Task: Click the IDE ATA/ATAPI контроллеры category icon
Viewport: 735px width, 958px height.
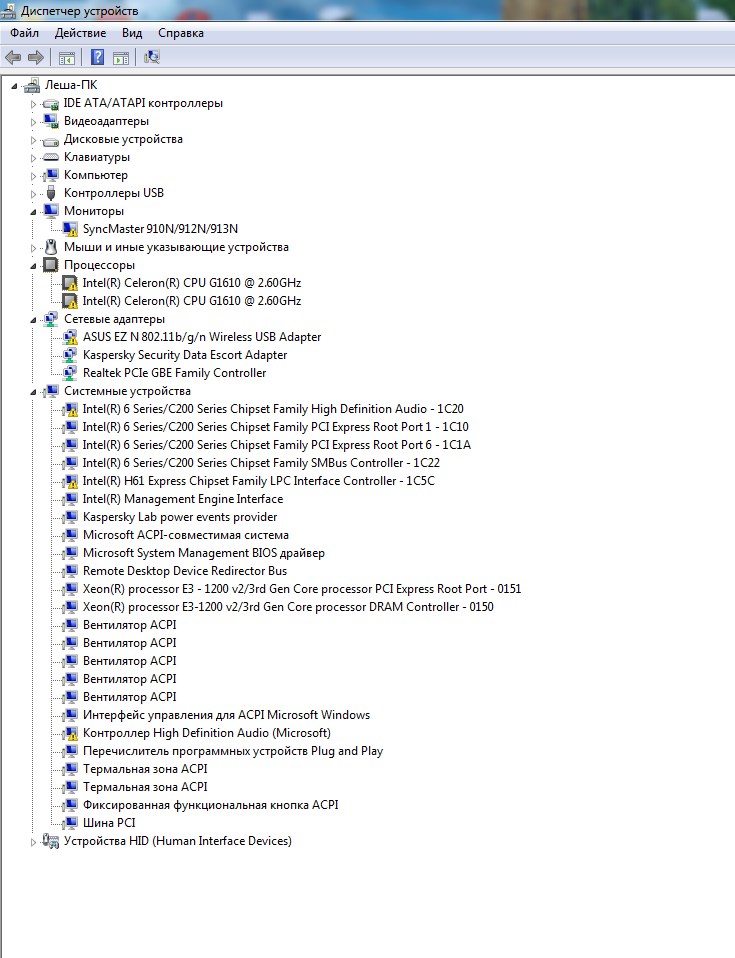Action: pos(51,104)
